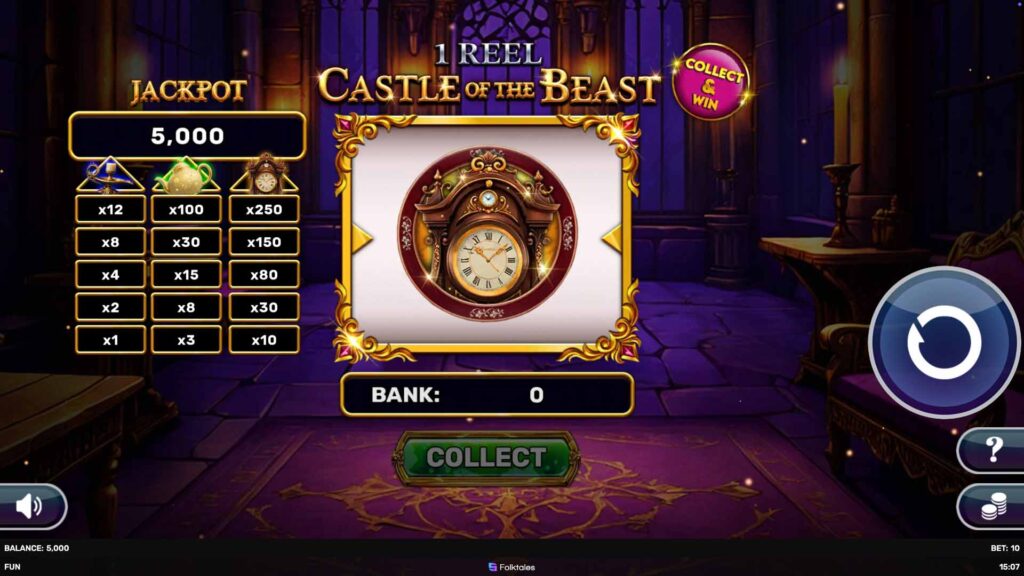Open the help question mark button
This screenshot has width=1024, height=576.
tap(991, 450)
